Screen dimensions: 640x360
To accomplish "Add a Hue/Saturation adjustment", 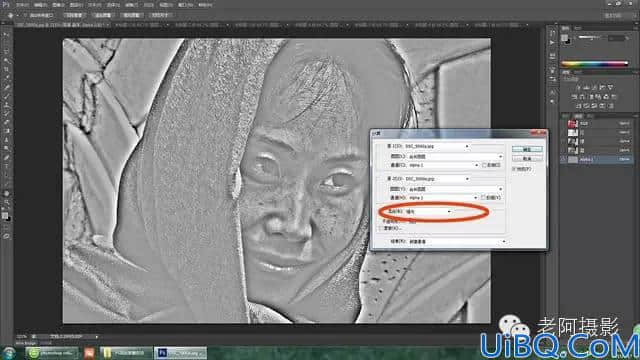I will (574, 97).
